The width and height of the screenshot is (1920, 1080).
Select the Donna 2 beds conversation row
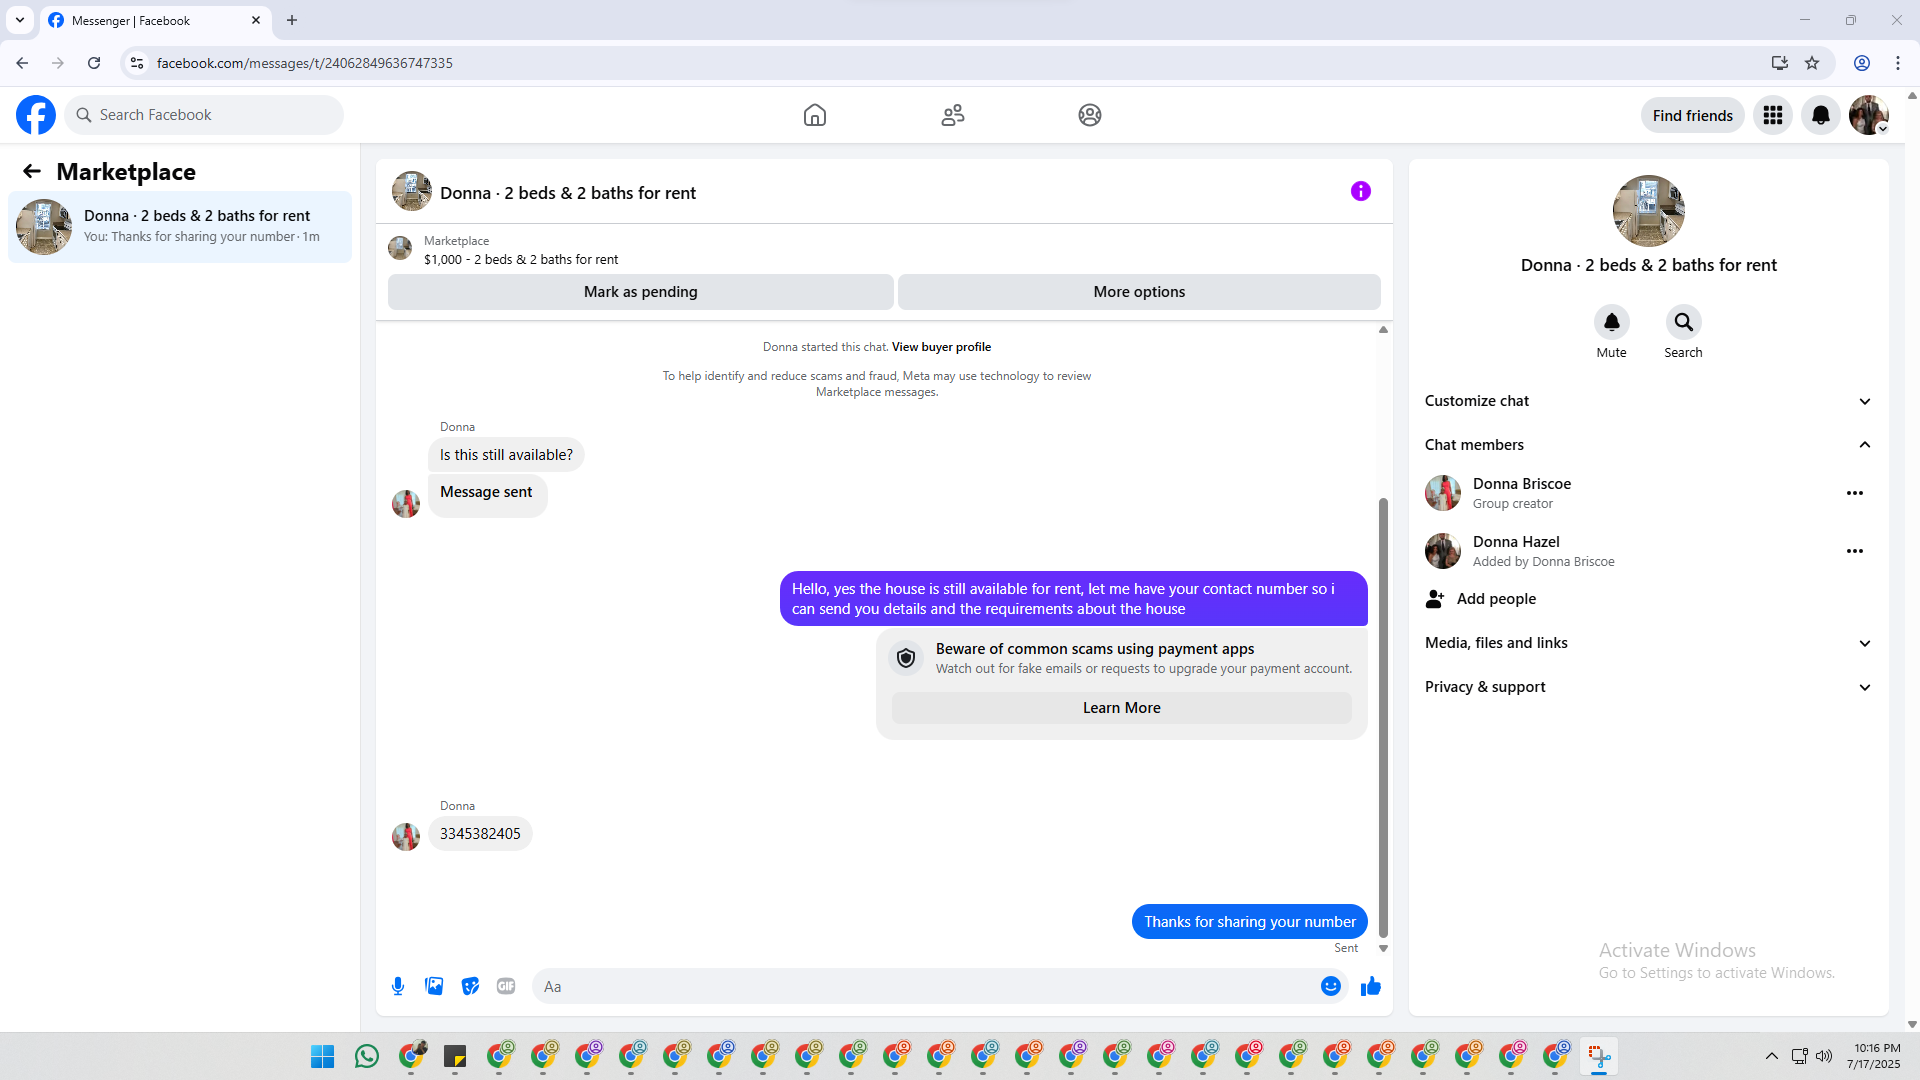point(180,227)
